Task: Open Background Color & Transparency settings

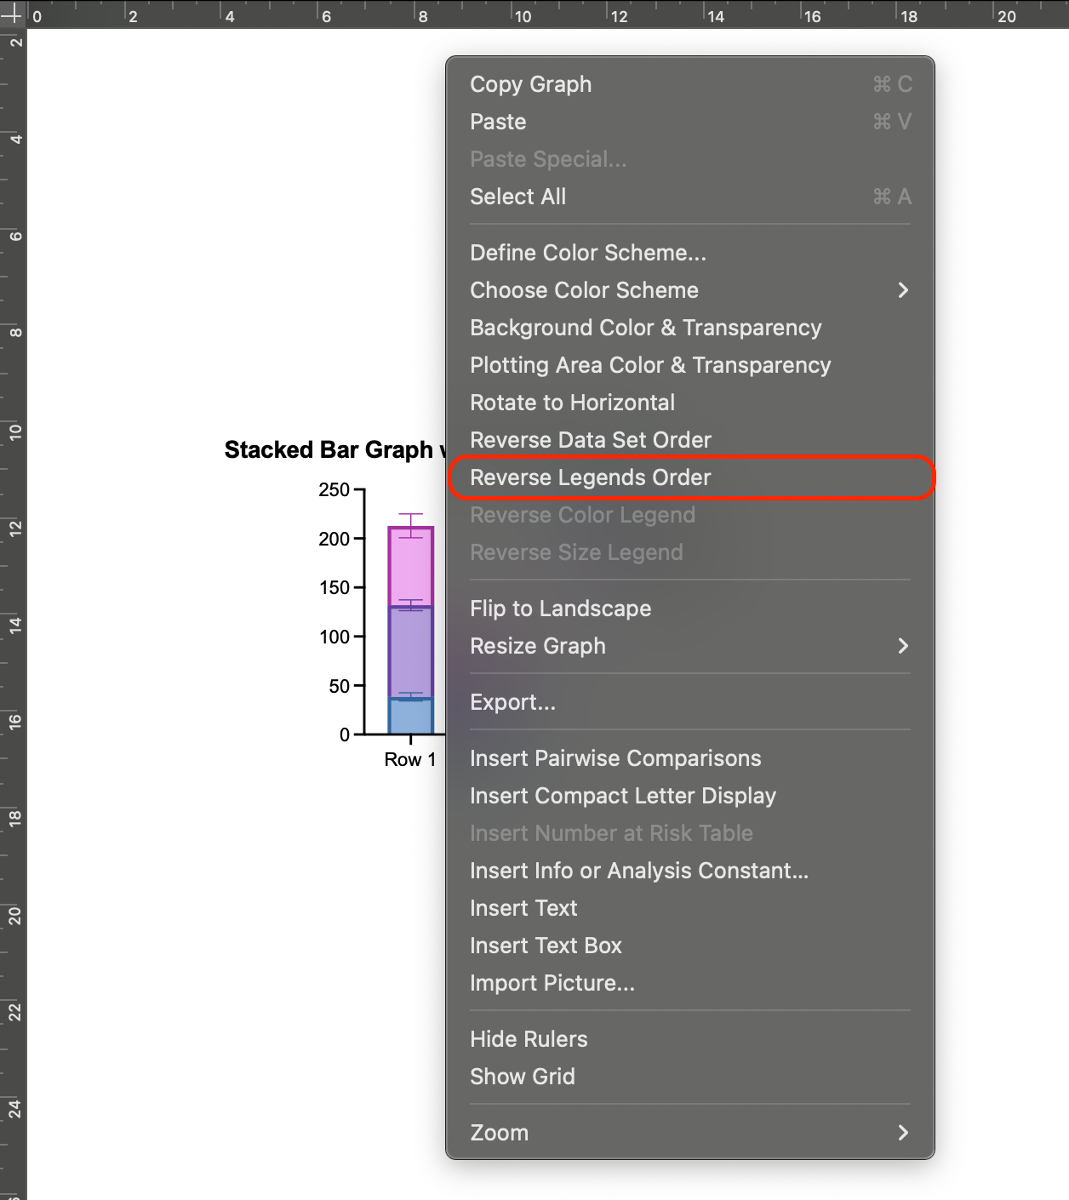Action: (x=645, y=328)
